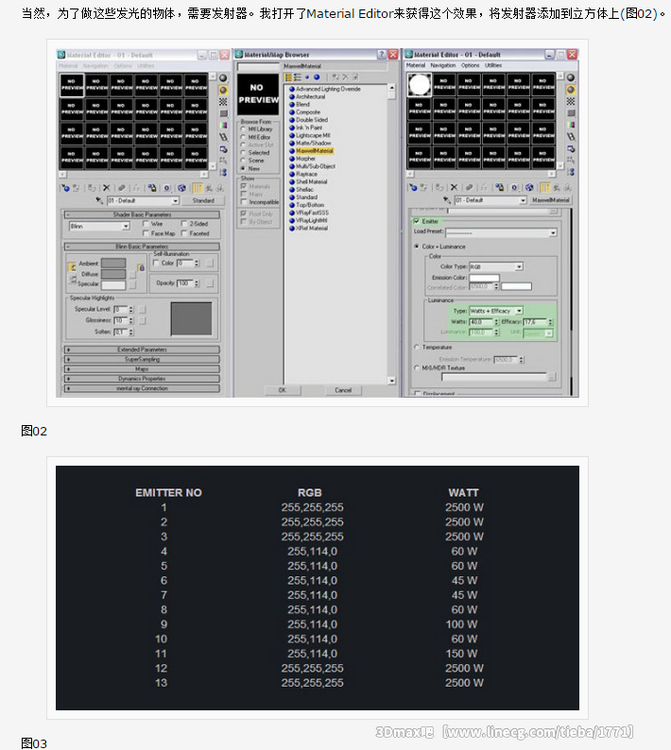Click Get Material icon in left editor

tap(65, 187)
